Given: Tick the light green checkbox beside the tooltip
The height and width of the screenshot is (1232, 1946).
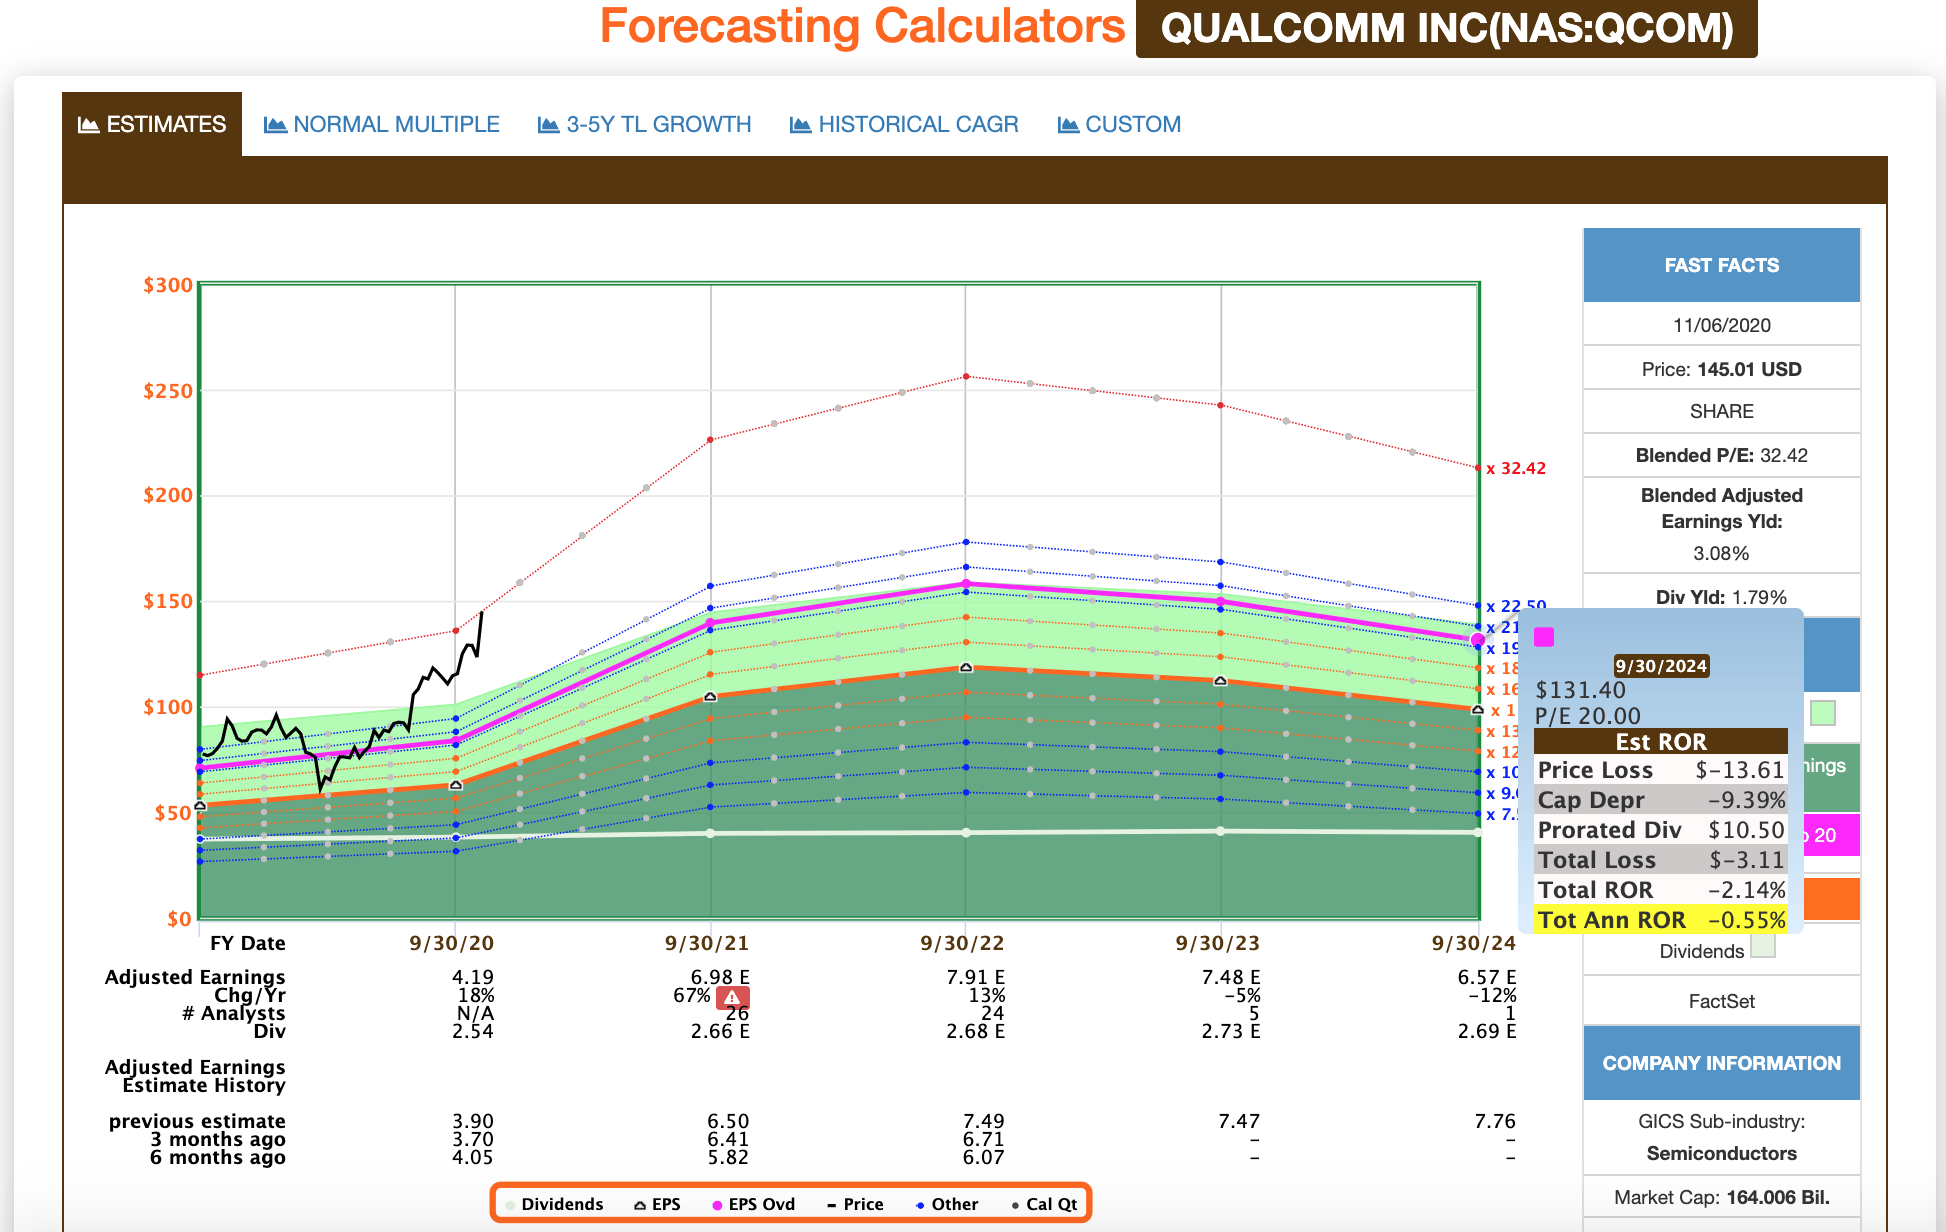Looking at the screenshot, I should (1823, 712).
